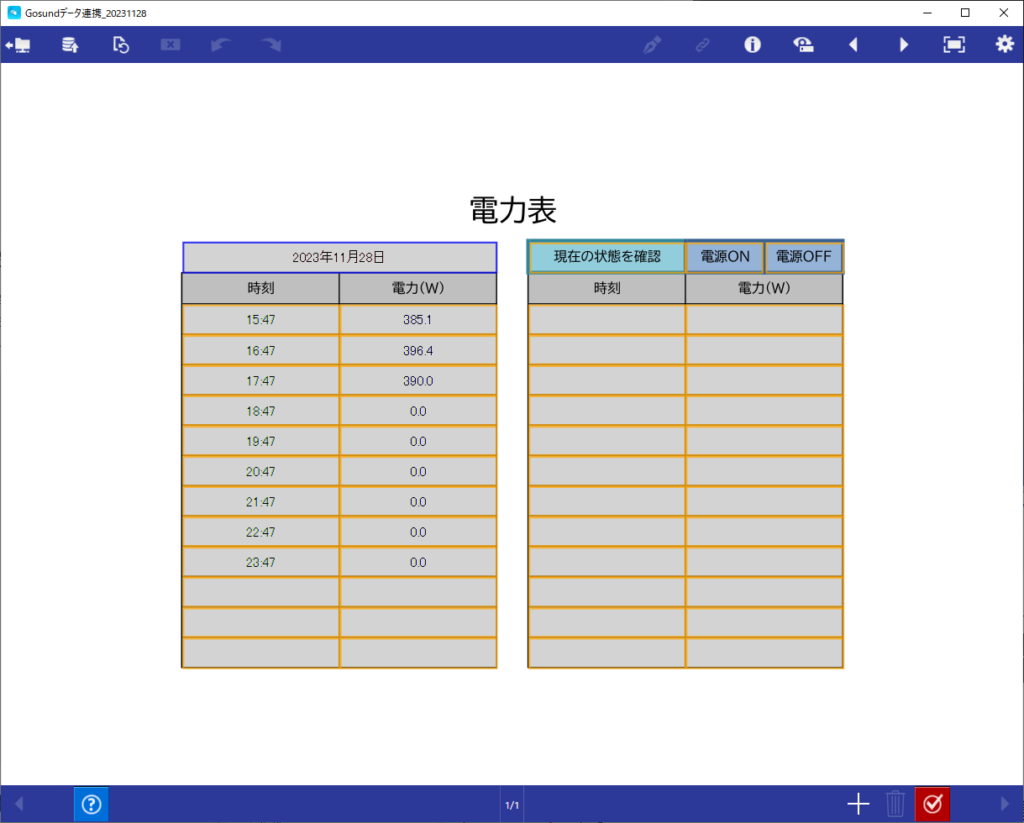The width and height of the screenshot is (1024, 823).
Task: Select the 15:47 time cell
Action: click(x=260, y=320)
